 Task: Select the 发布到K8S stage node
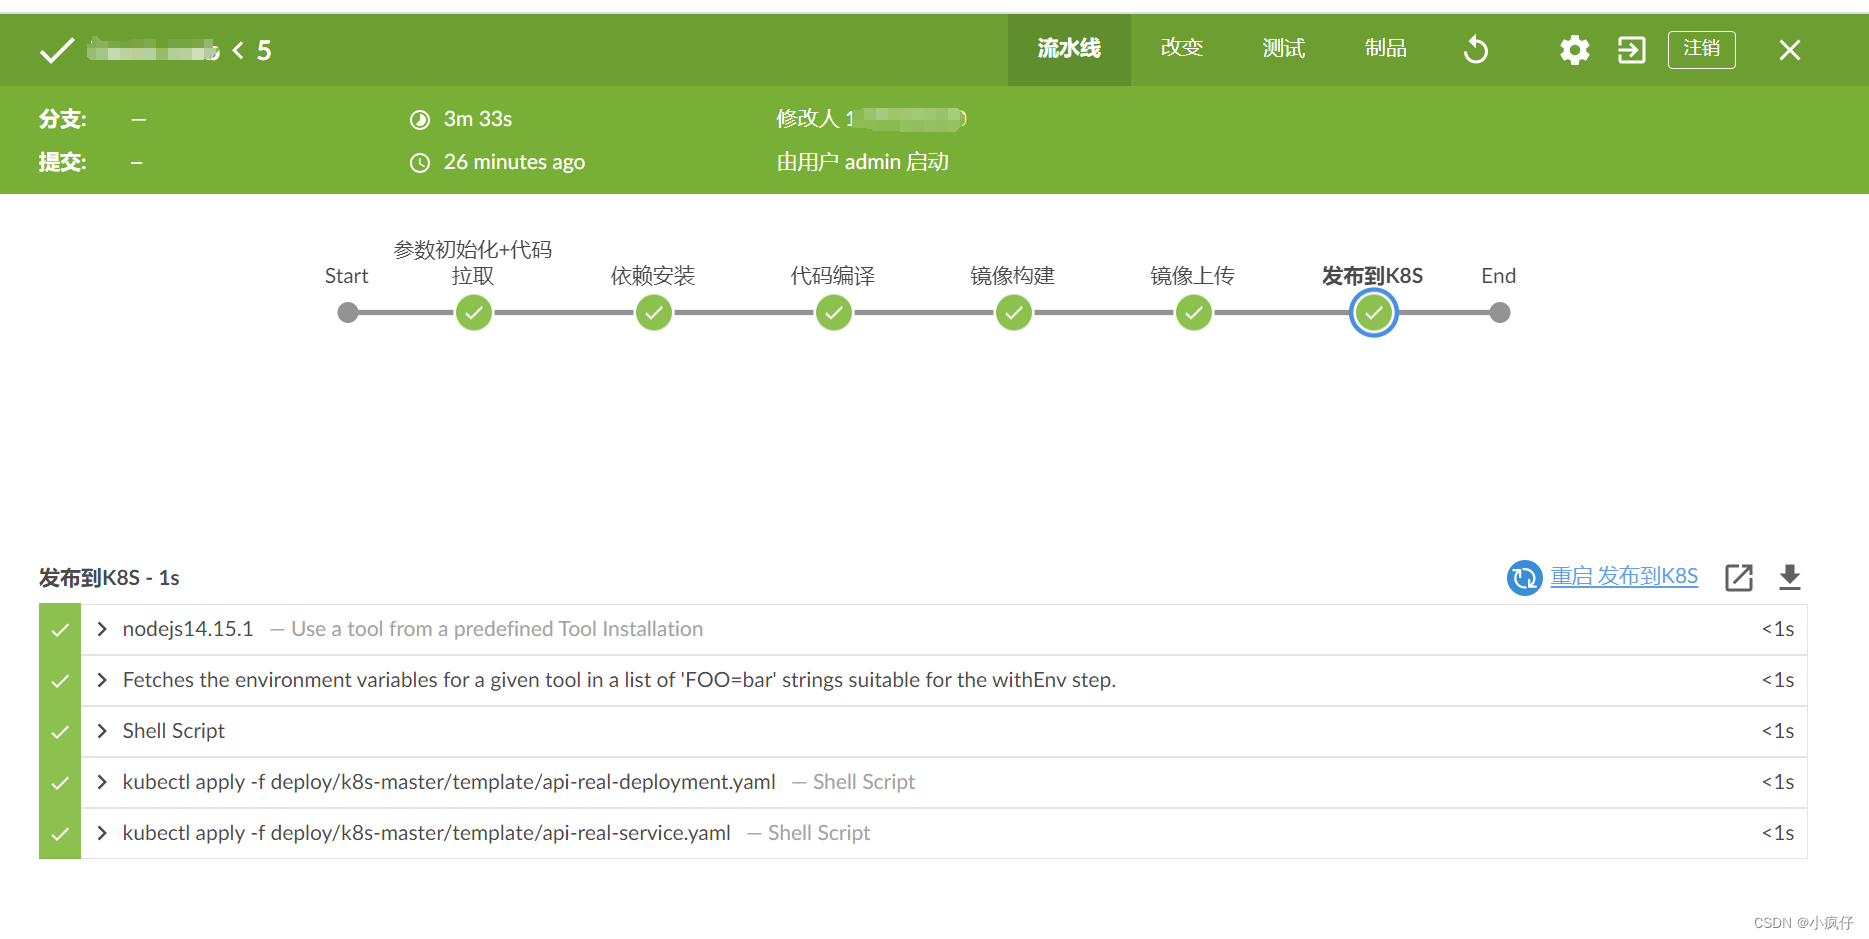1374,313
